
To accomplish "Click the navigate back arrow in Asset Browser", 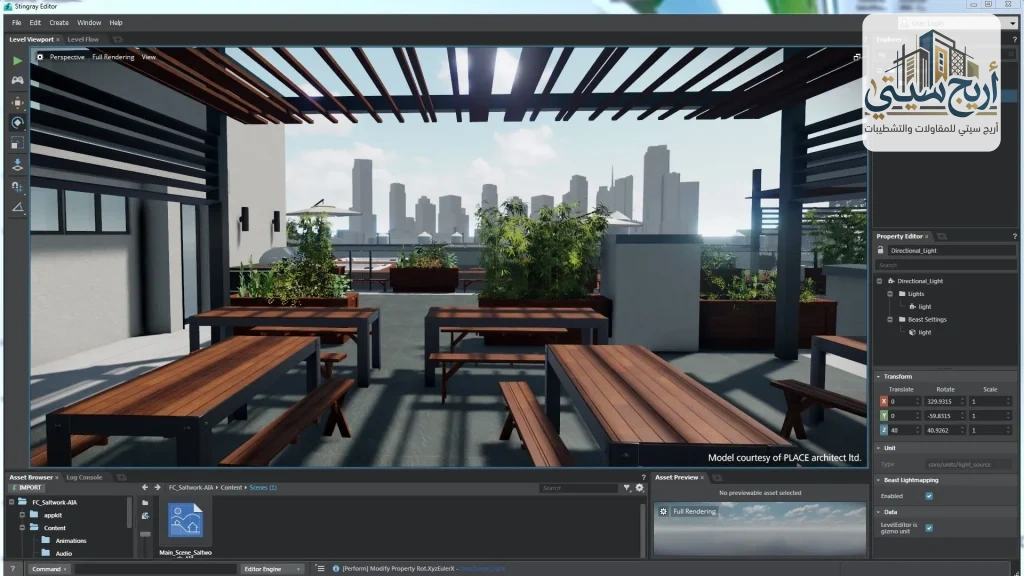I will [145, 487].
